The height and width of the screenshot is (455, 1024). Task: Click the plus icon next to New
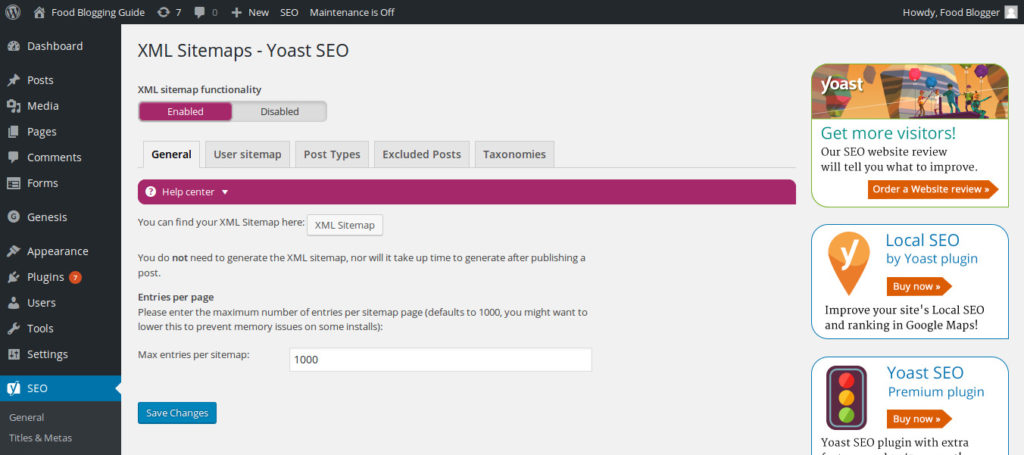(x=236, y=12)
